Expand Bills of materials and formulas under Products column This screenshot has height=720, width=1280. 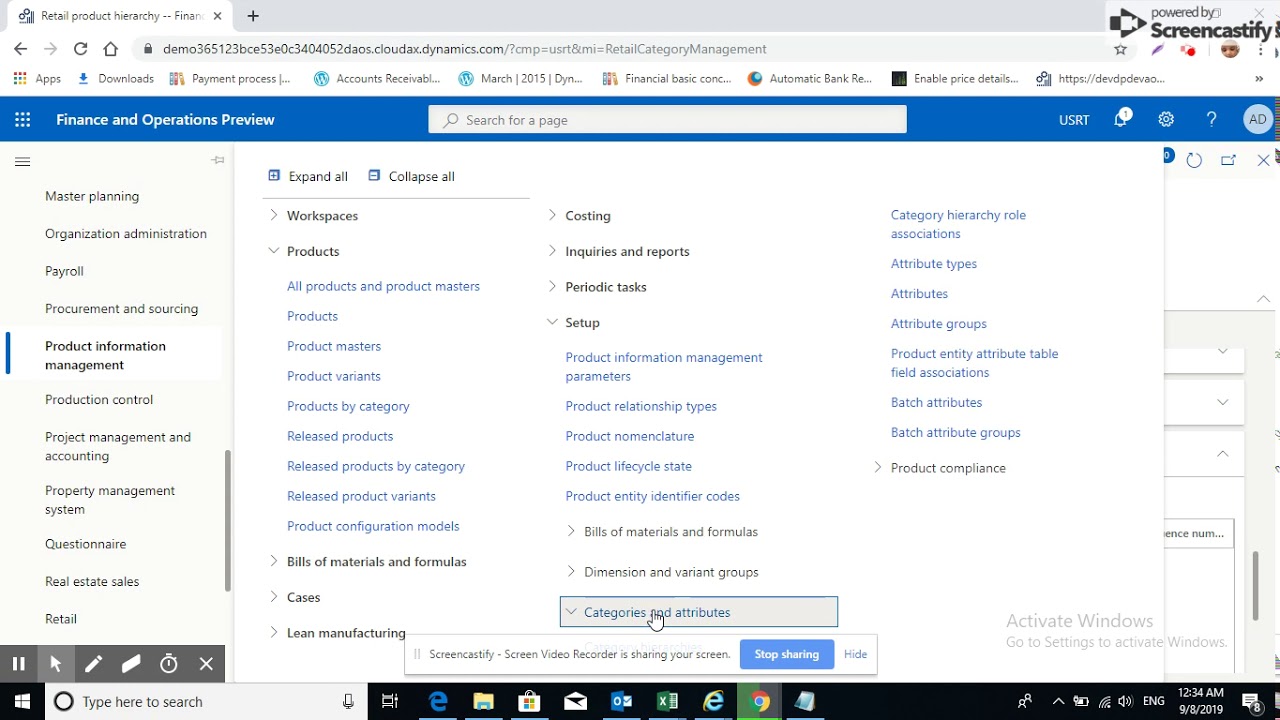(273, 561)
